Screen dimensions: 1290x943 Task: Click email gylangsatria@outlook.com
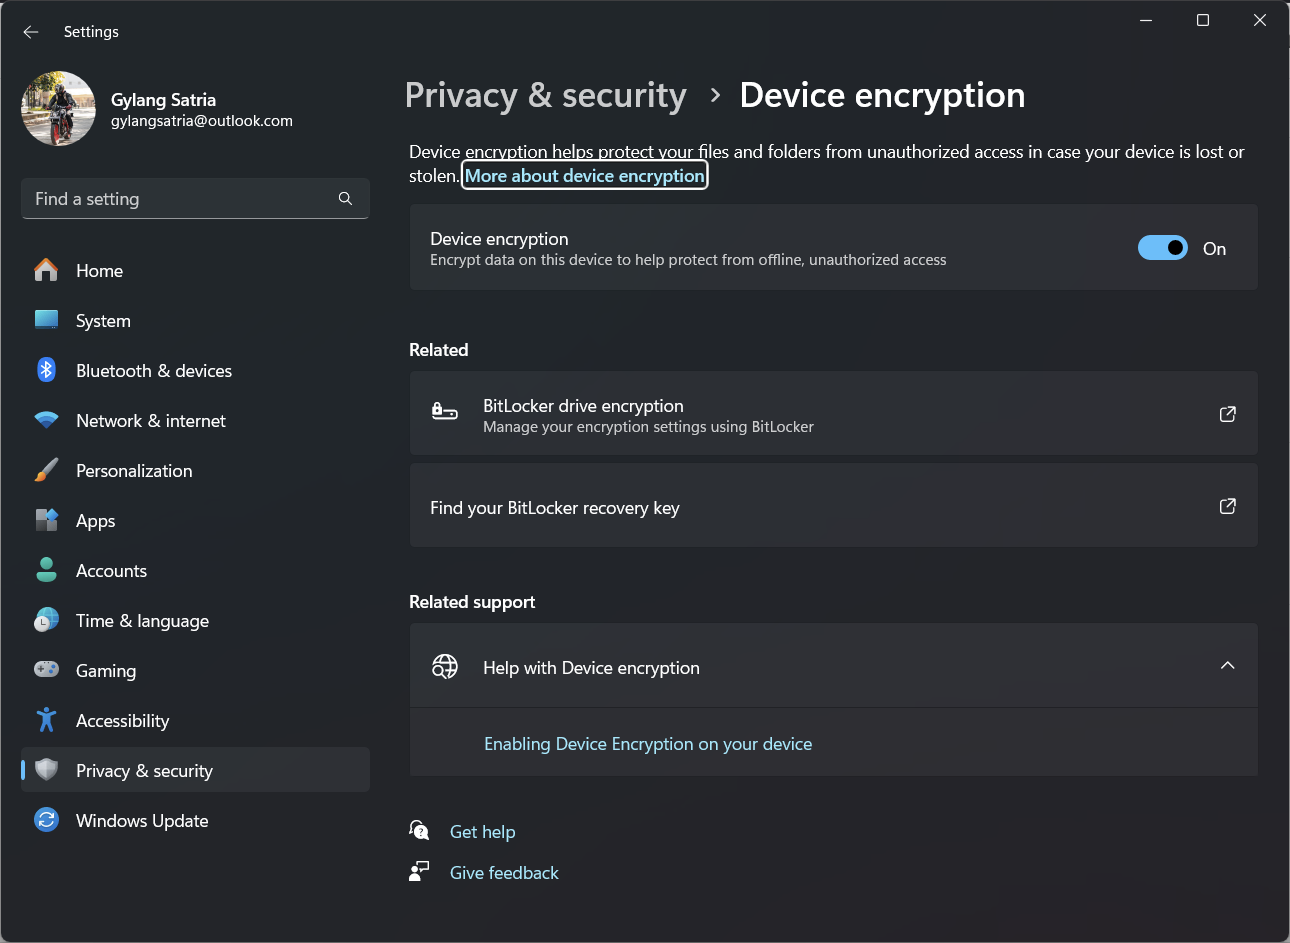click(202, 121)
